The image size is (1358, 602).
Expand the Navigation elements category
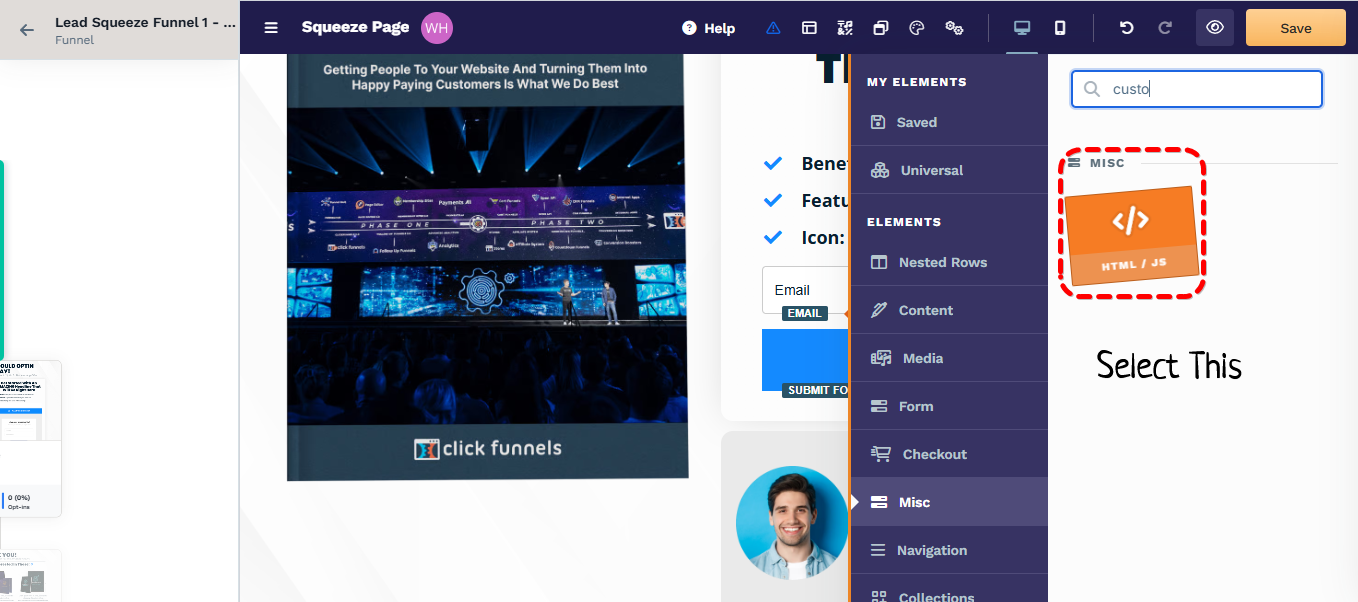(x=931, y=550)
